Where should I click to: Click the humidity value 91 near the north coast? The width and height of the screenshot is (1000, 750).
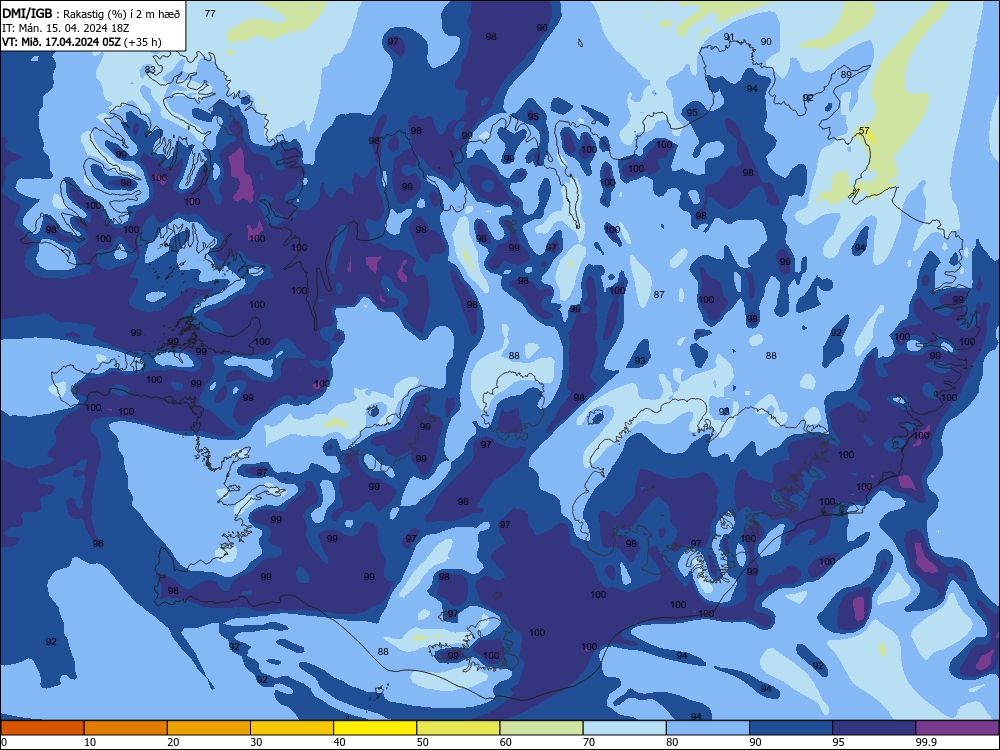coord(729,37)
